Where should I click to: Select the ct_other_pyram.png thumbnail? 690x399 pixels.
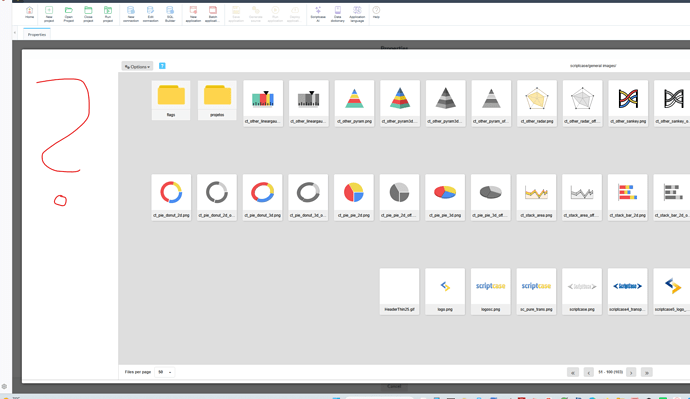(x=354, y=103)
